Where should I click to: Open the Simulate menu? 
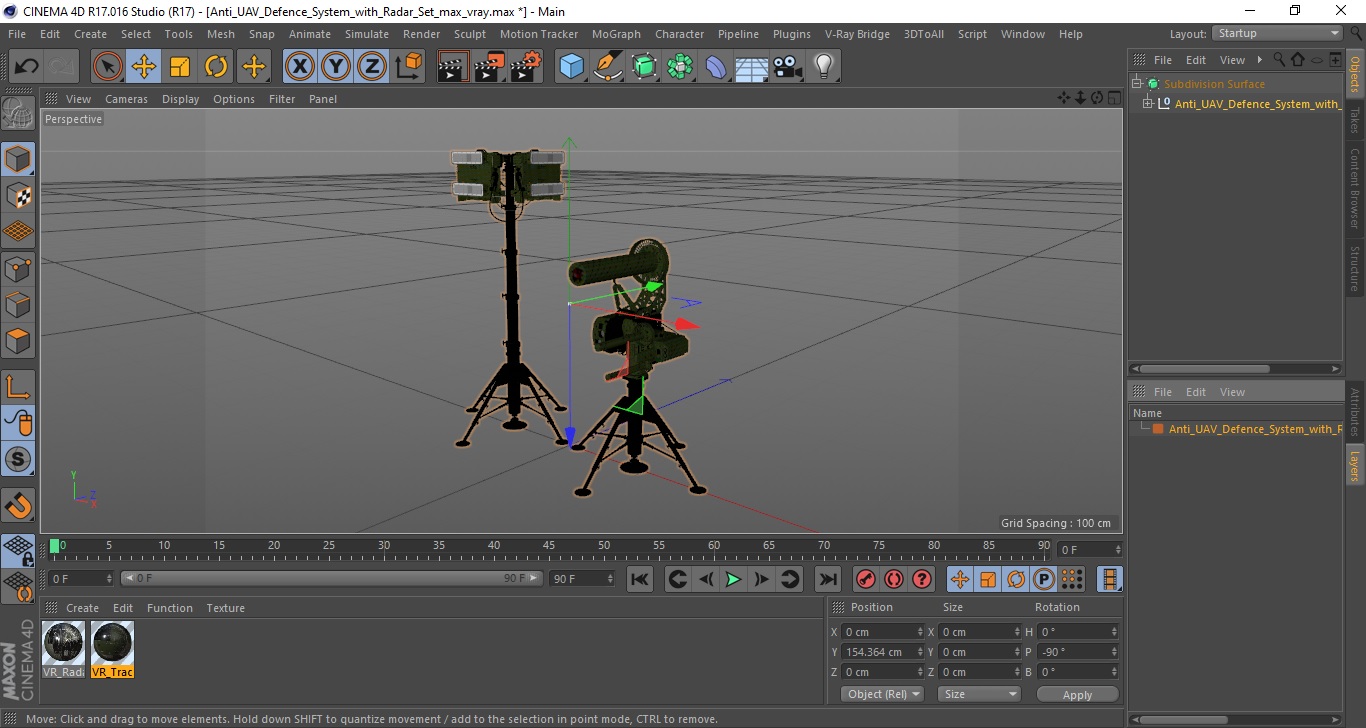click(367, 34)
